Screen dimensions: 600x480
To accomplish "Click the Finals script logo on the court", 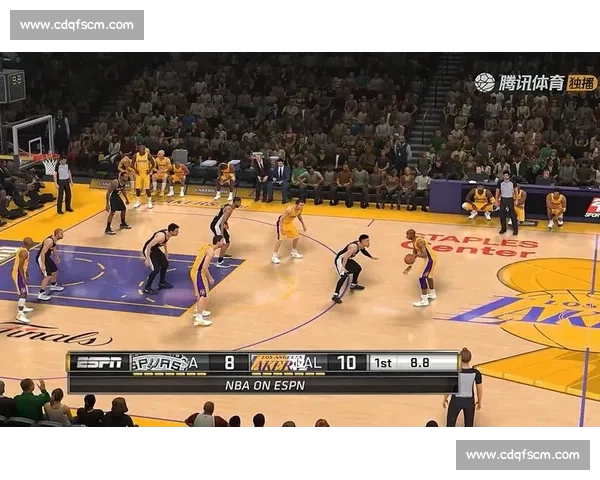I will [54, 334].
